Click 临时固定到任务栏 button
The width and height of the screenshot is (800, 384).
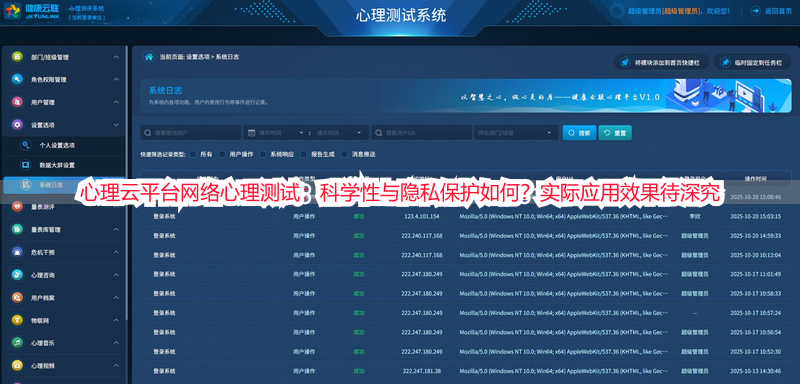(x=753, y=62)
